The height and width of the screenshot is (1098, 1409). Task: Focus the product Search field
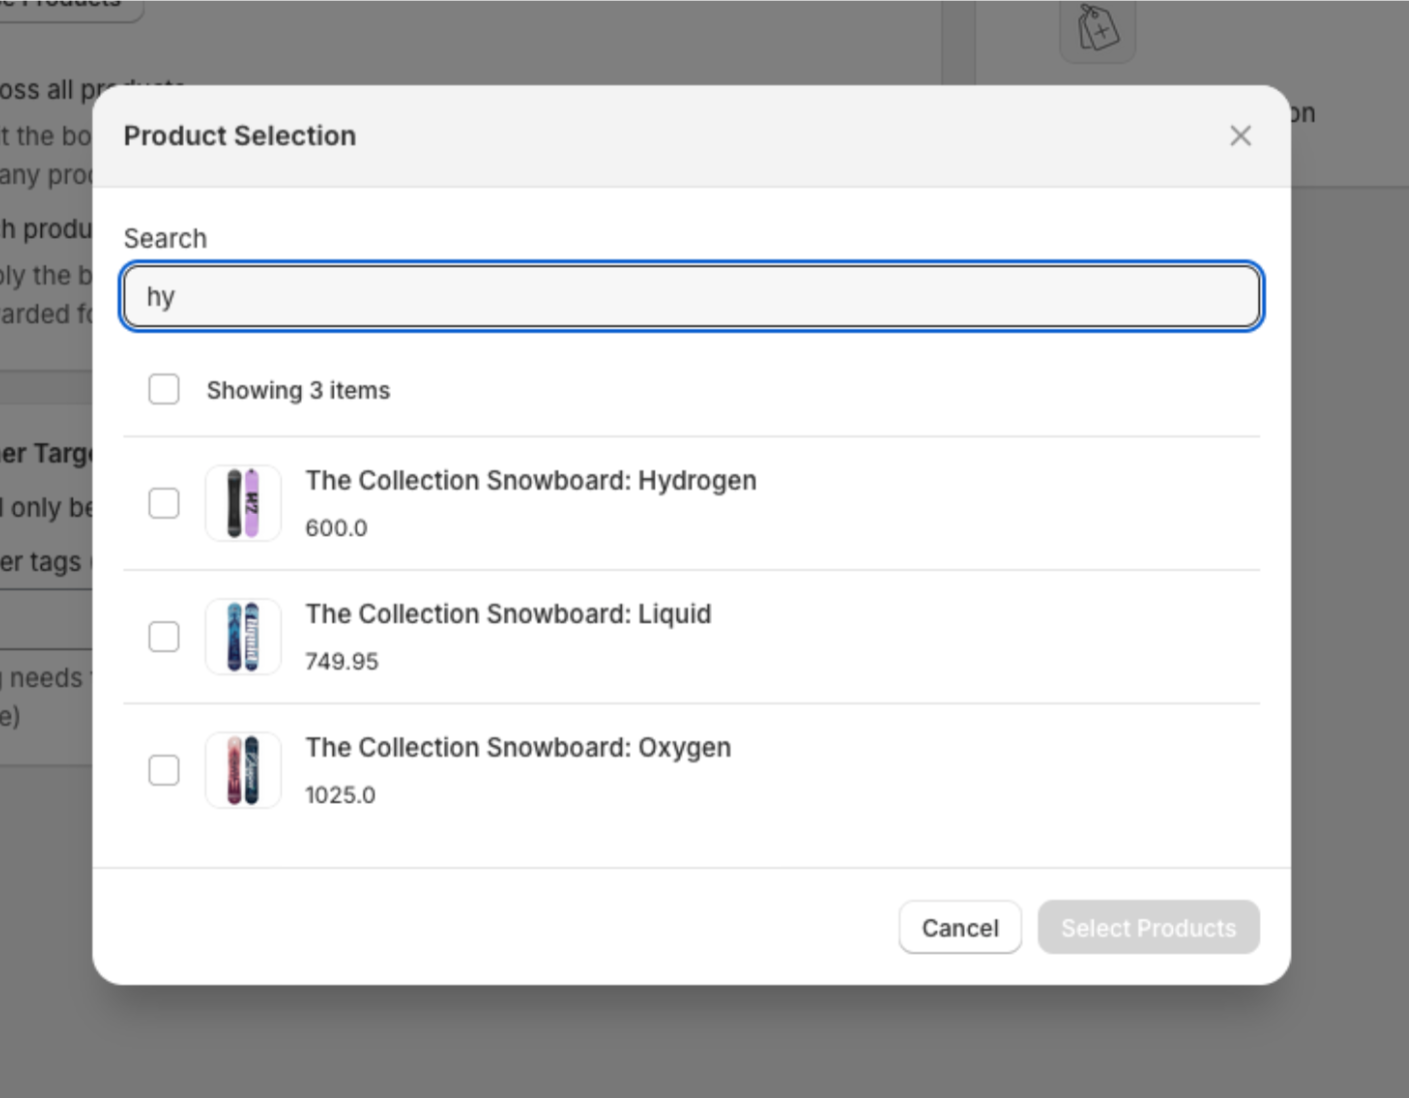[x=691, y=296]
